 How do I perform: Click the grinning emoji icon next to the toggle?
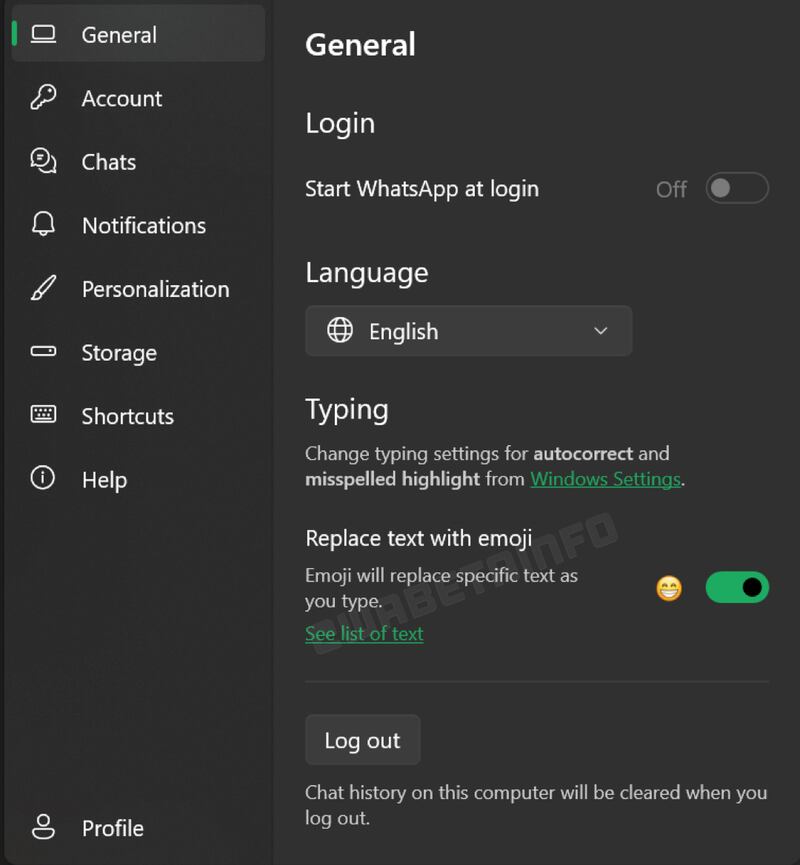click(x=668, y=588)
